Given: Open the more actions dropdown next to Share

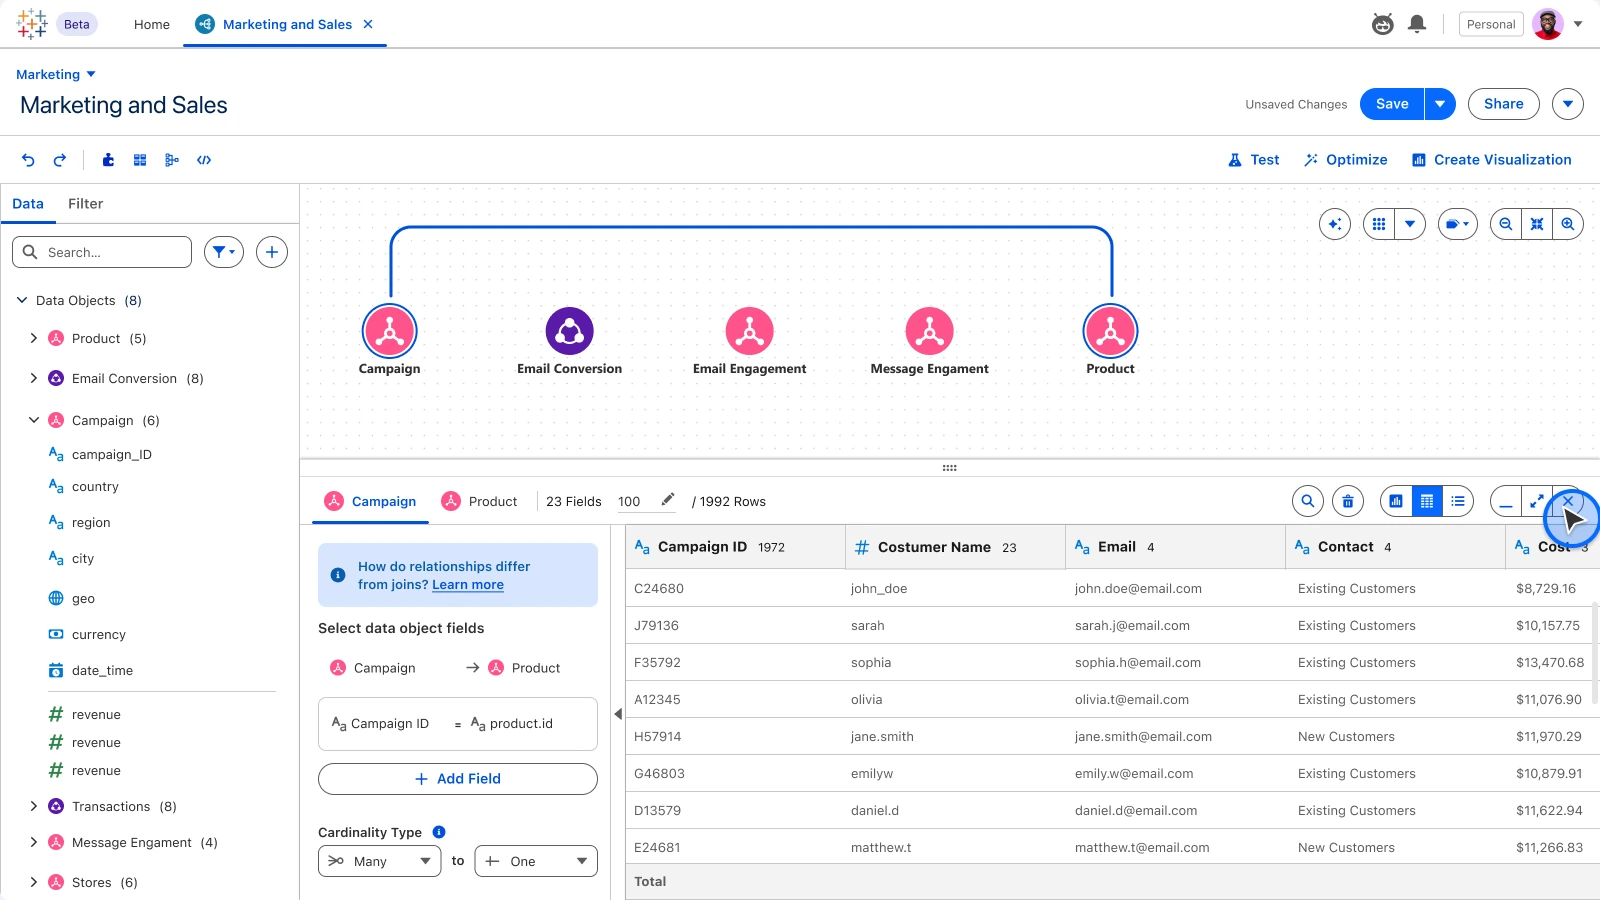Looking at the screenshot, I should coord(1568,104).
